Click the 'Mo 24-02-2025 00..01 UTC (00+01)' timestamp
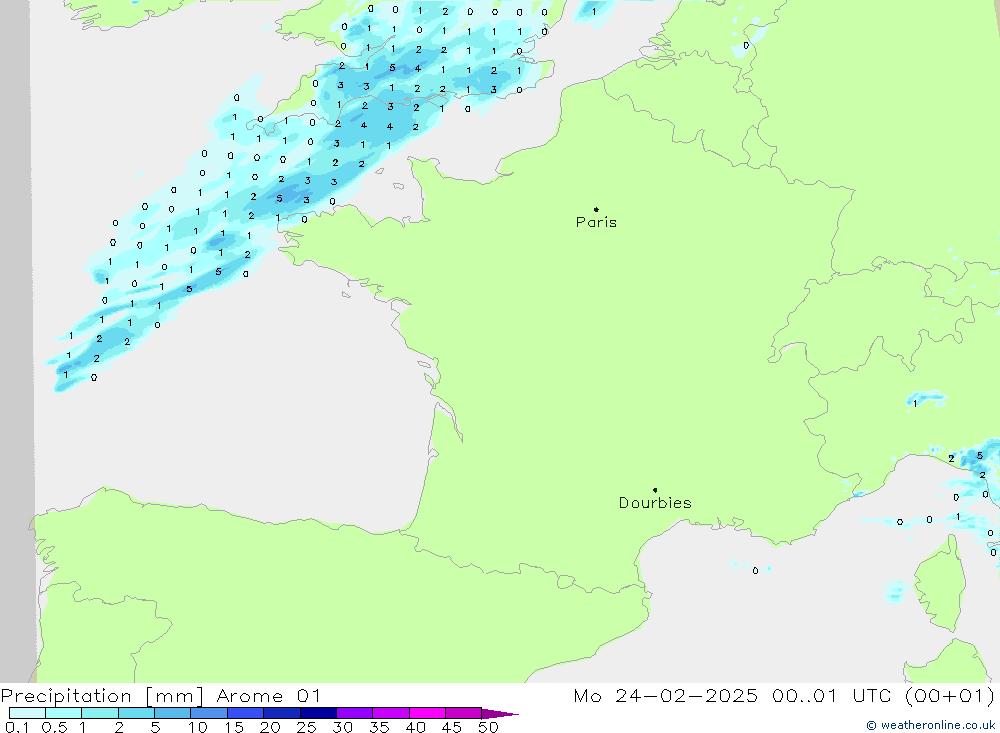Image resolution: width=1000 pixels, height=733 pixels. [784, 696]
